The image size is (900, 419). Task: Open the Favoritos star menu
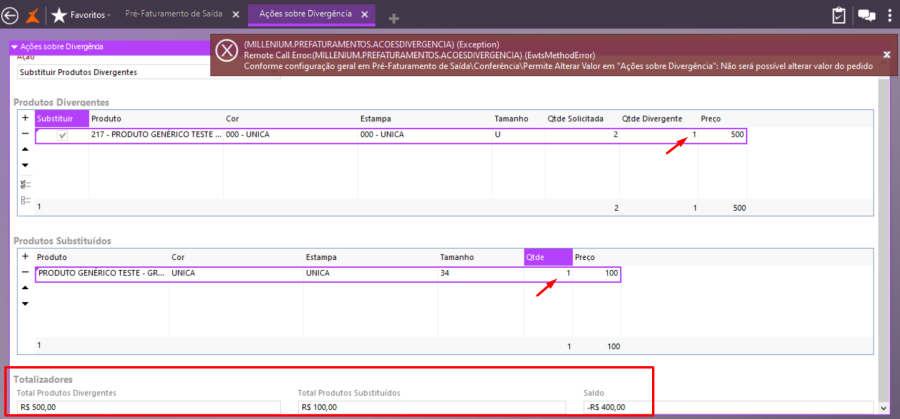click(x=81, y=15)
